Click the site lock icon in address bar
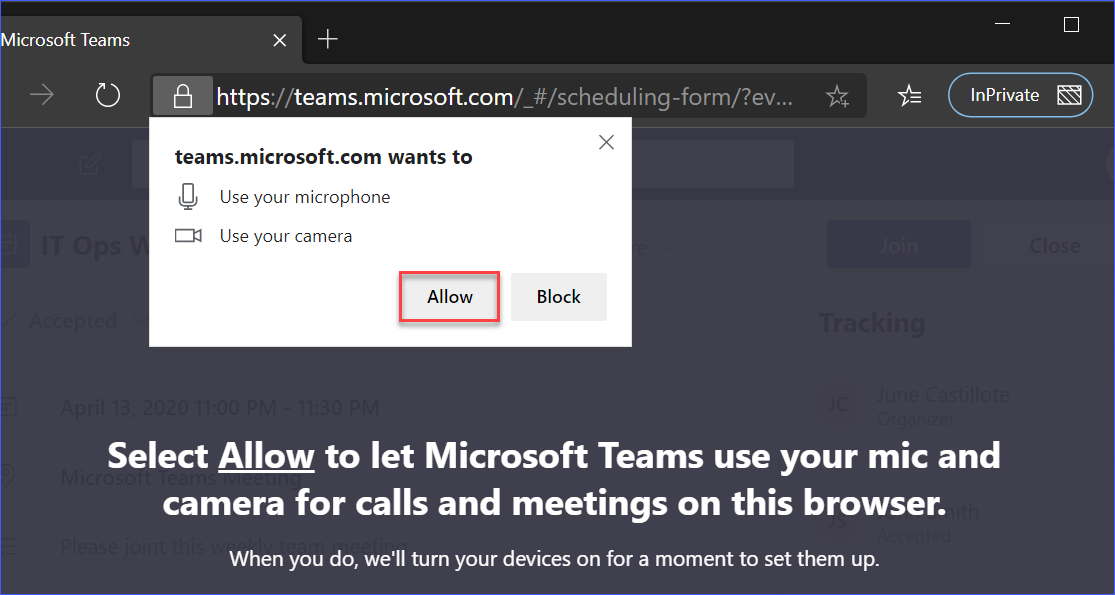The image size is (1115, 595). pyautogui.click(x=182, y=96)
